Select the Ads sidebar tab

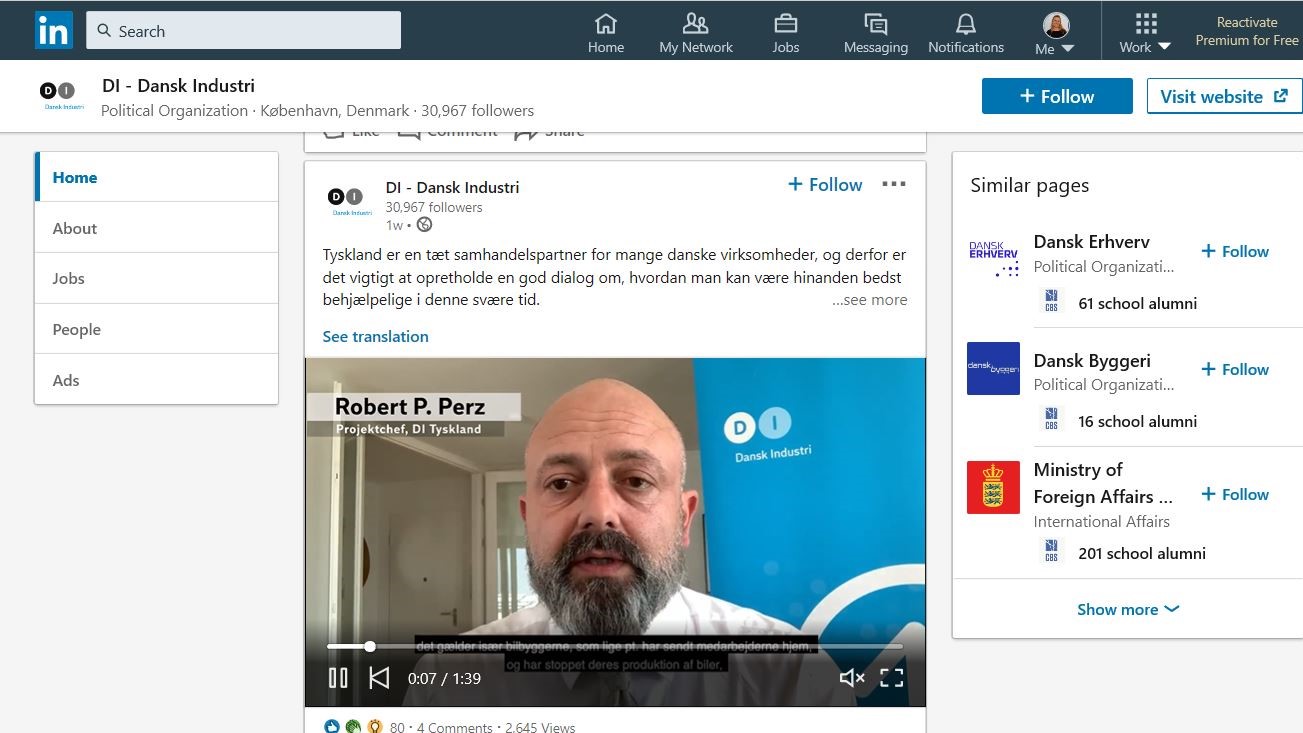(156, 380)
